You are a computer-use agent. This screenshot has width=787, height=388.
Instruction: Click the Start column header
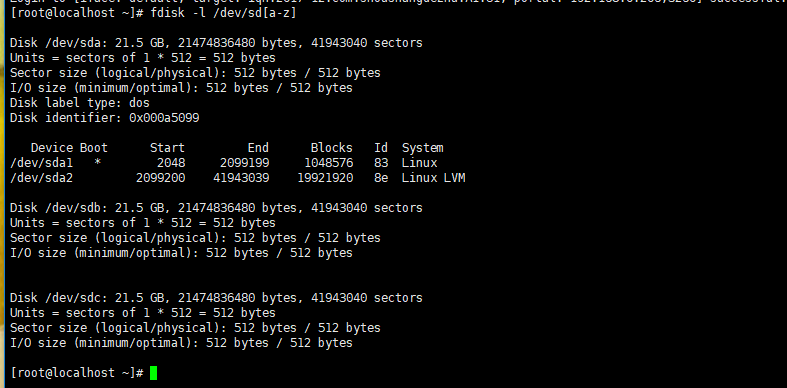click(x=167, y=148)
